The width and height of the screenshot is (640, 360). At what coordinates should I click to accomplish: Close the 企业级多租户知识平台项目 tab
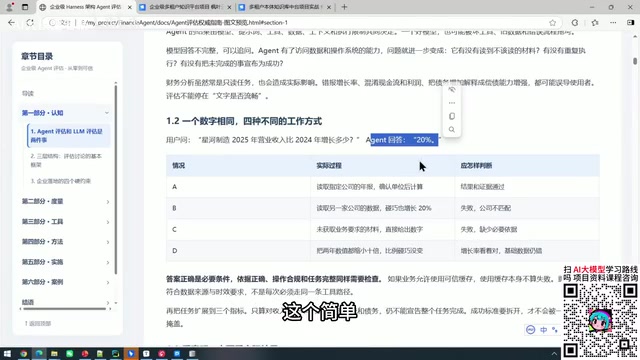229,7
